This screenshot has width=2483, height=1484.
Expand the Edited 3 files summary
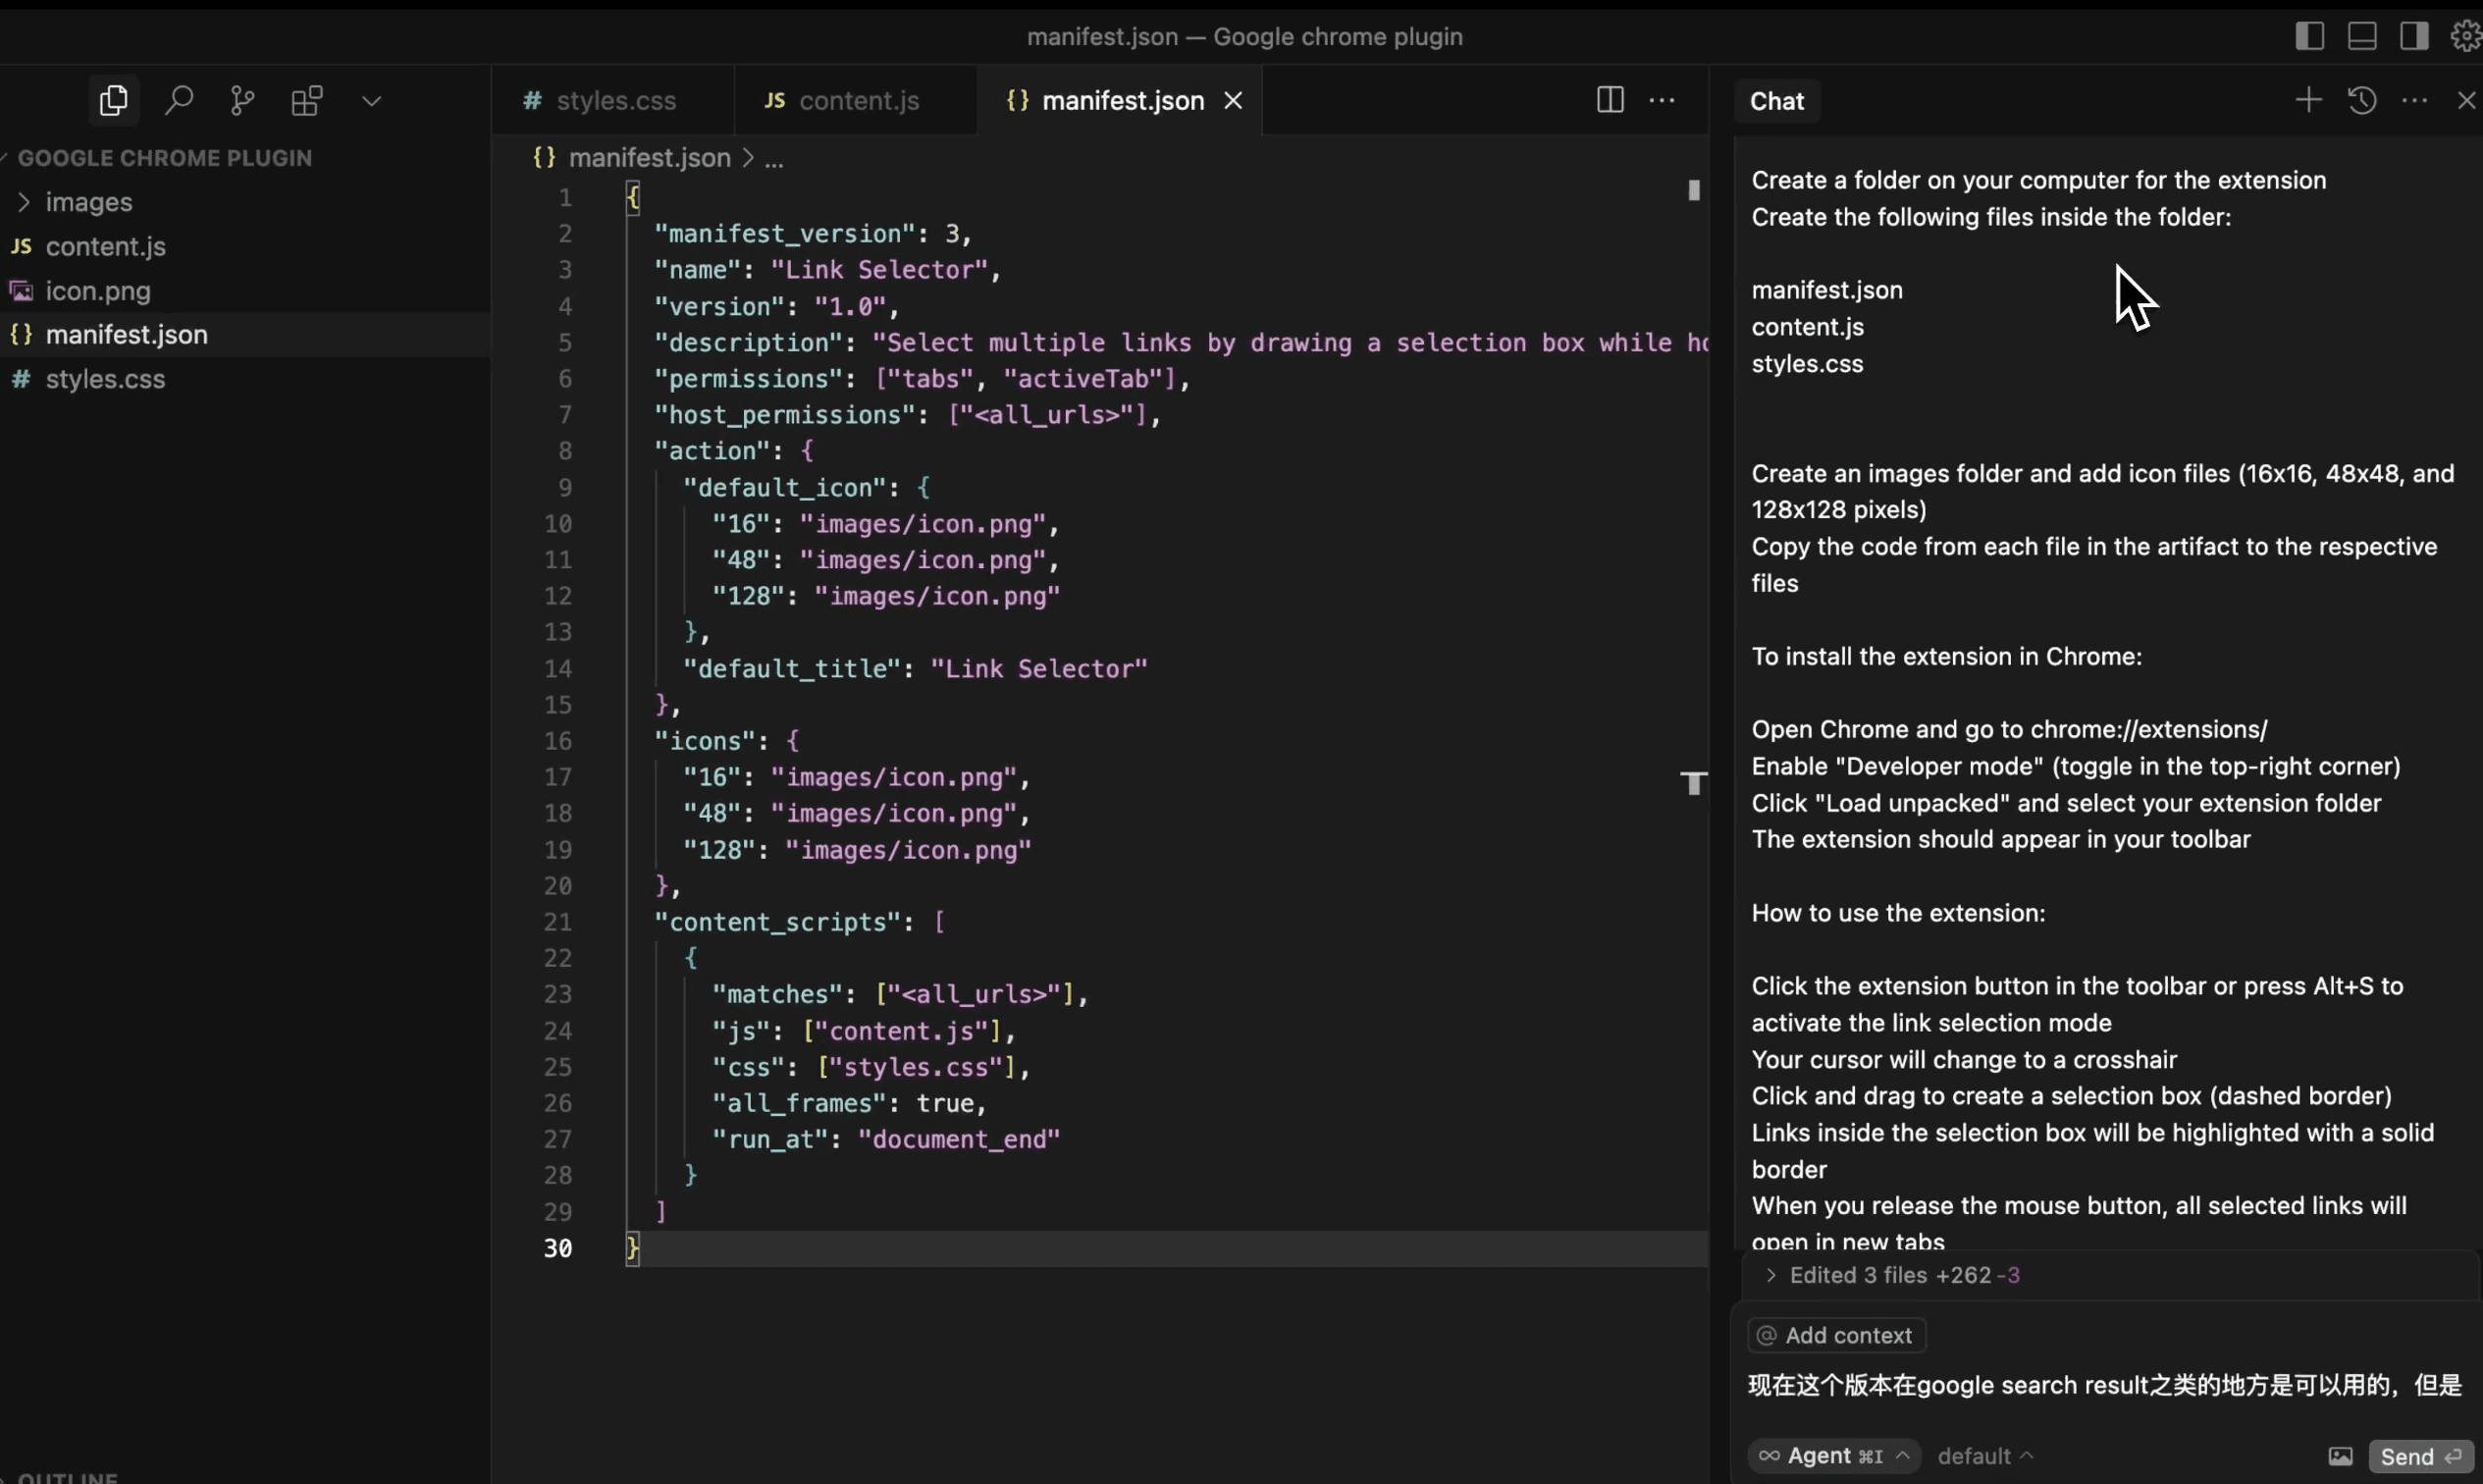tap(1893, 1275)
